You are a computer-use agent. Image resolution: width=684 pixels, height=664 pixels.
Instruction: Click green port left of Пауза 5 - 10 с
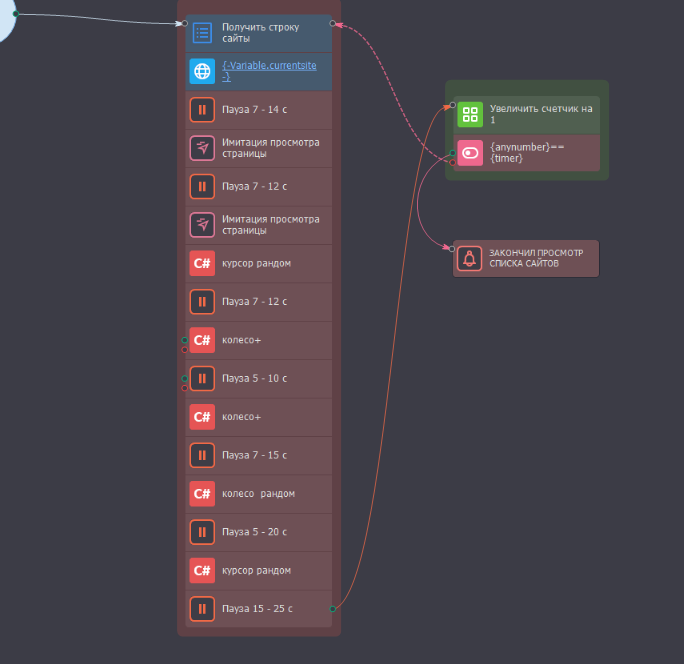[x=185, y=378]
